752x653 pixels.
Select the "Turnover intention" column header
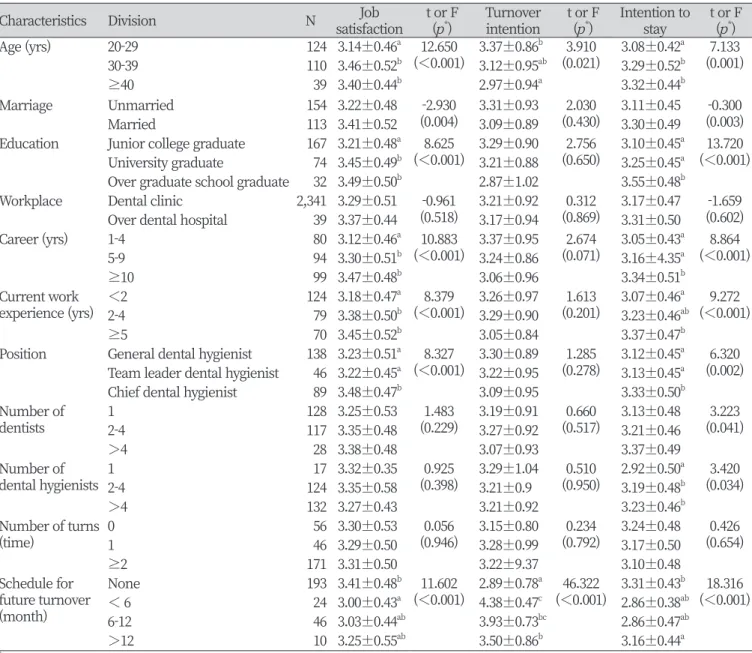(x=513, y=21)
